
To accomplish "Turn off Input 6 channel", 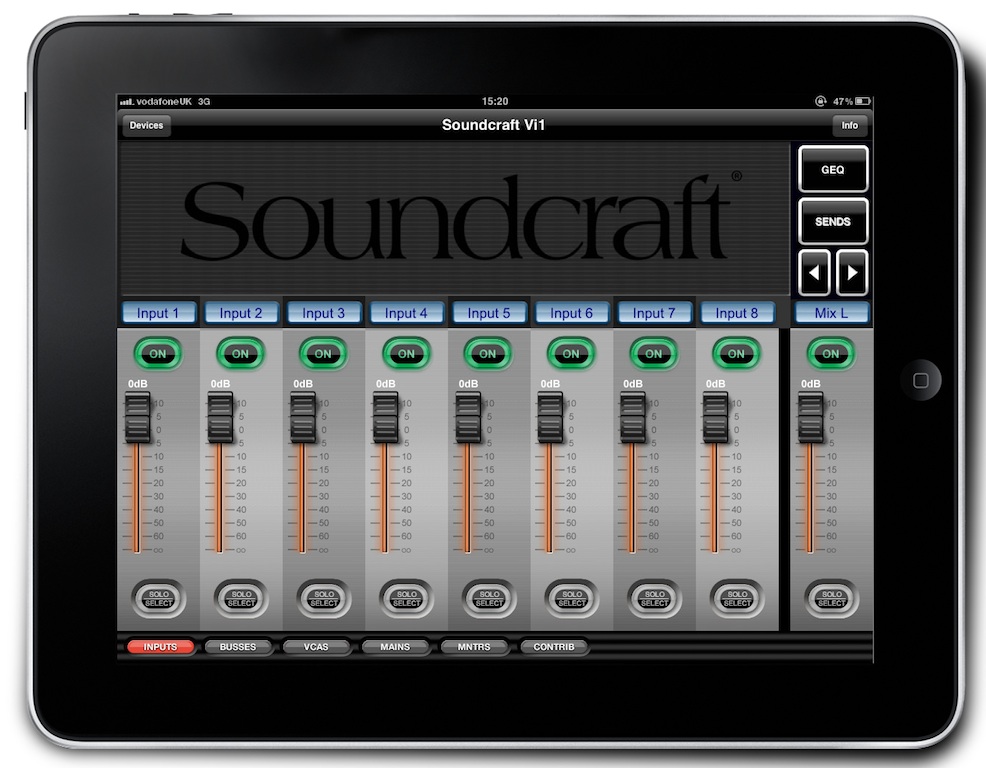I will tap(571, 353).
